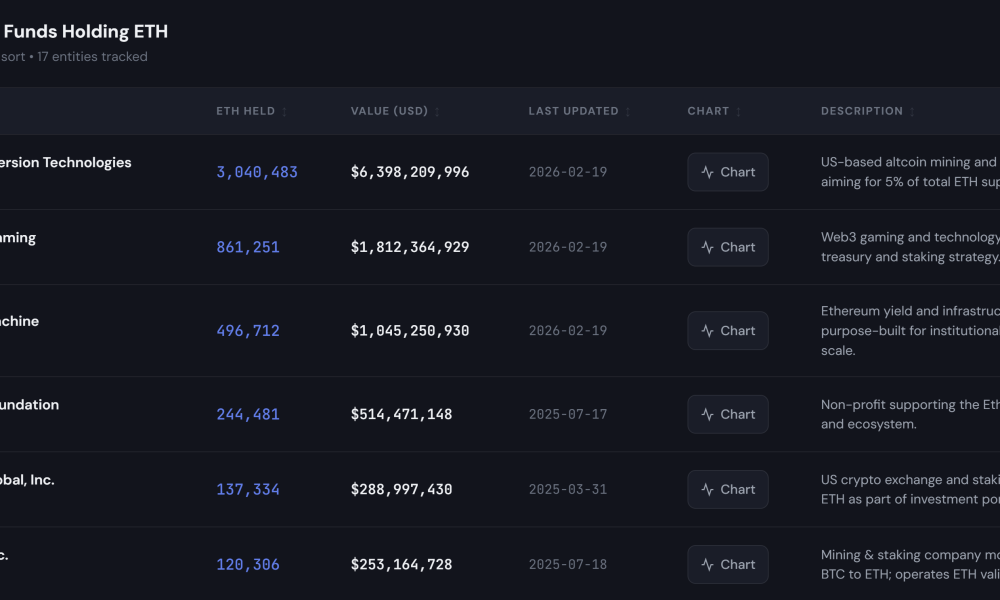The width and height of the screenshot is (1000, 600).
Task: Click the sort icon beside the CHART header
Action: coord(739,111)
